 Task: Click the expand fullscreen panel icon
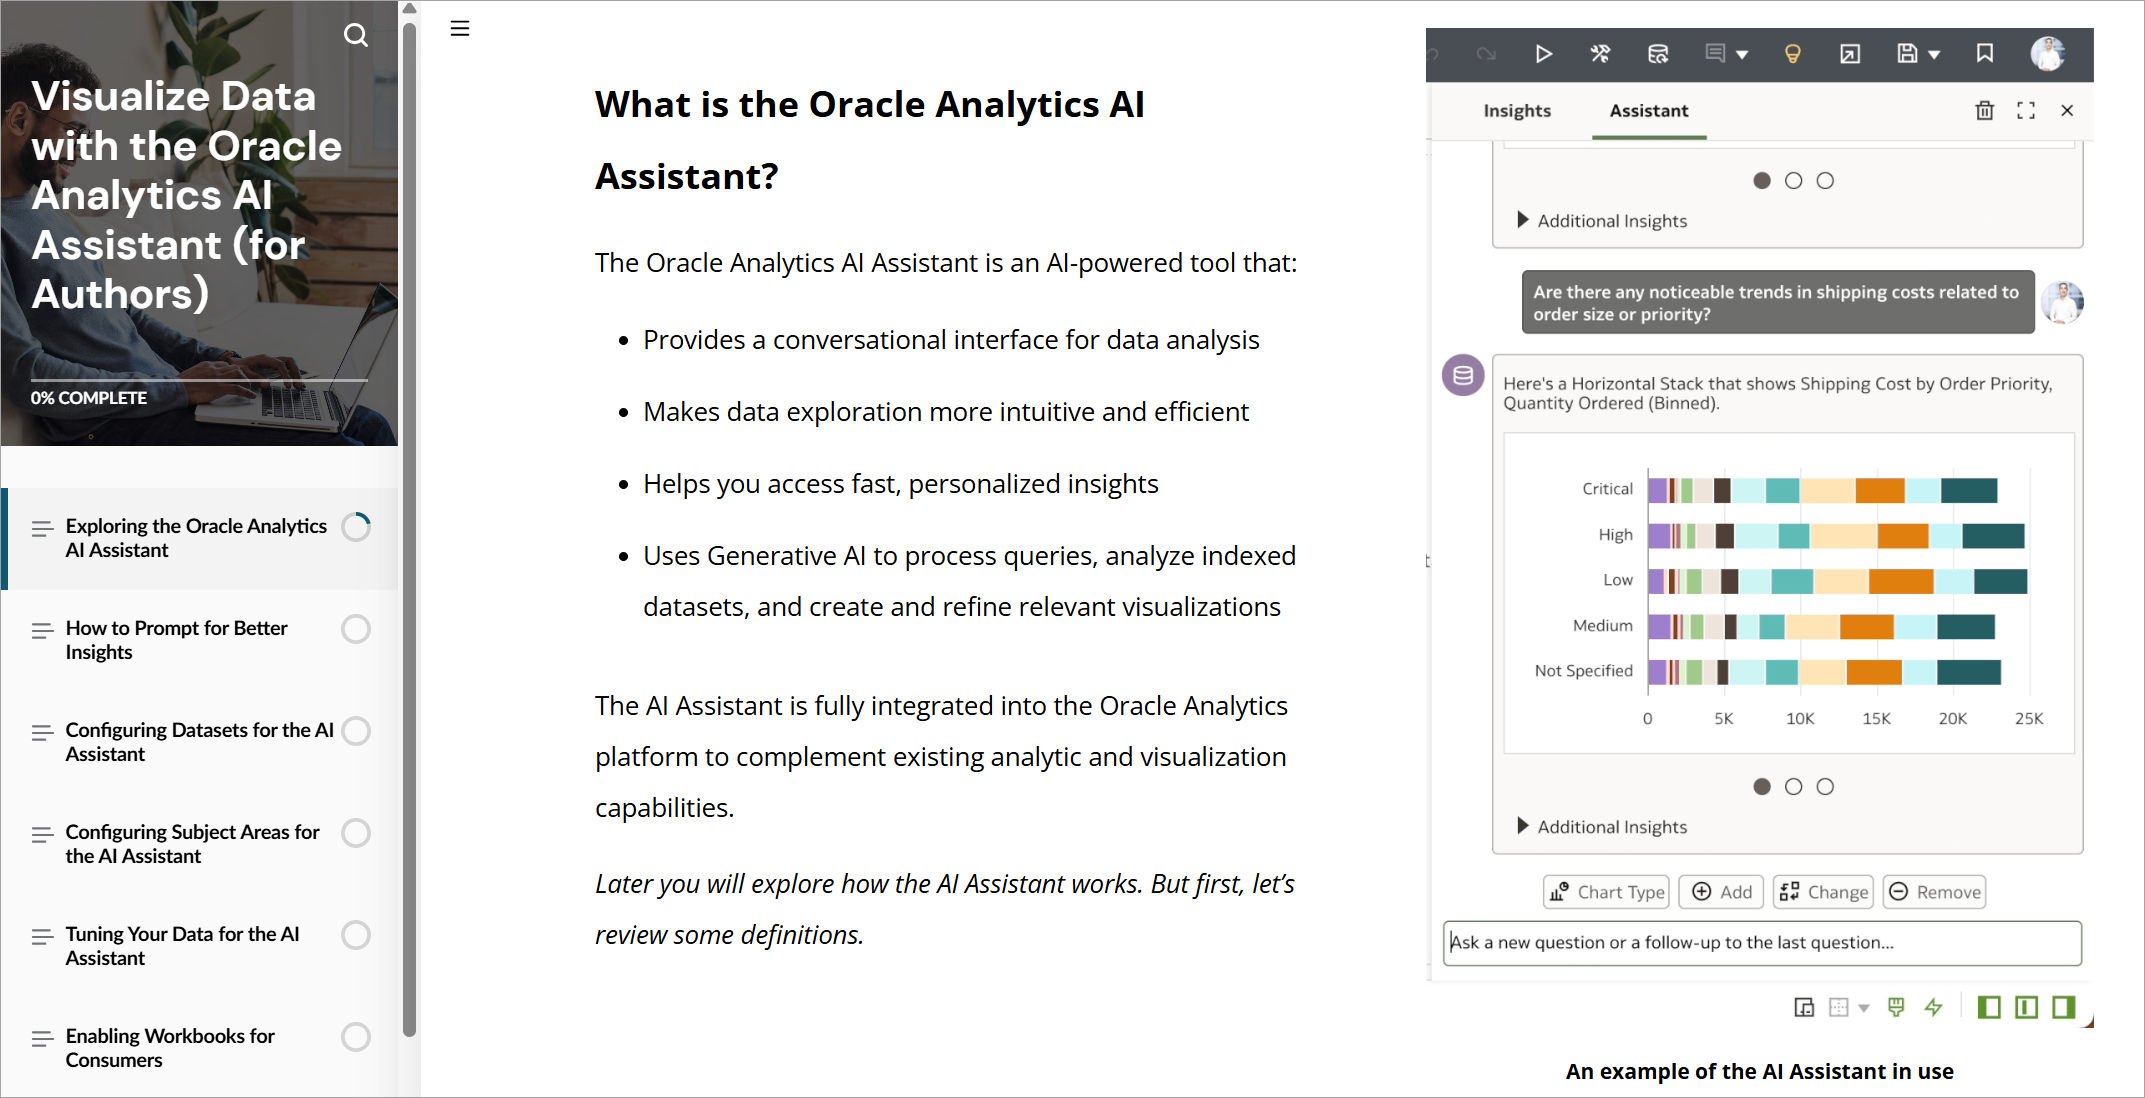(x=2026, y=111)
